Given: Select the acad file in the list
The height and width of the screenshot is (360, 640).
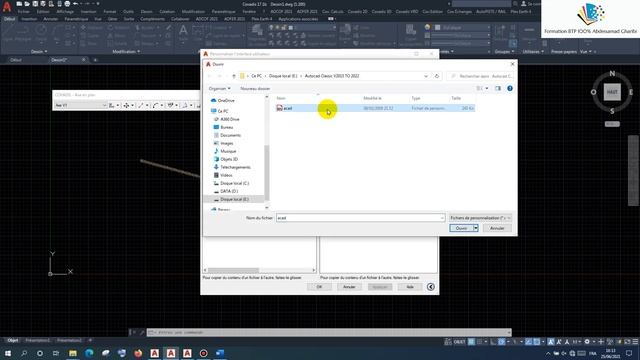Looking at the screenshot, I should (375, 108).
